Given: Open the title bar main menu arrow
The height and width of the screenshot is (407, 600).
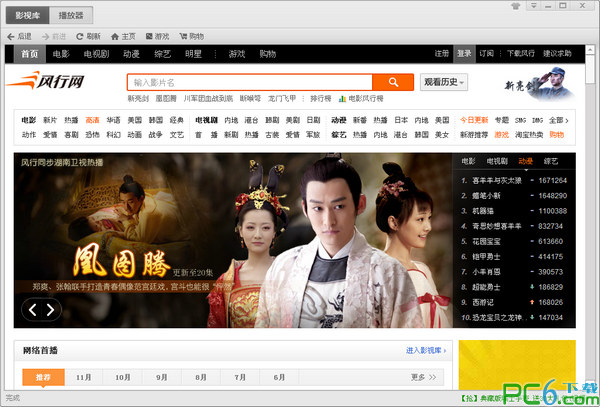Looking at the screenshot, I should pyautogui.click(x=534, y=6).
